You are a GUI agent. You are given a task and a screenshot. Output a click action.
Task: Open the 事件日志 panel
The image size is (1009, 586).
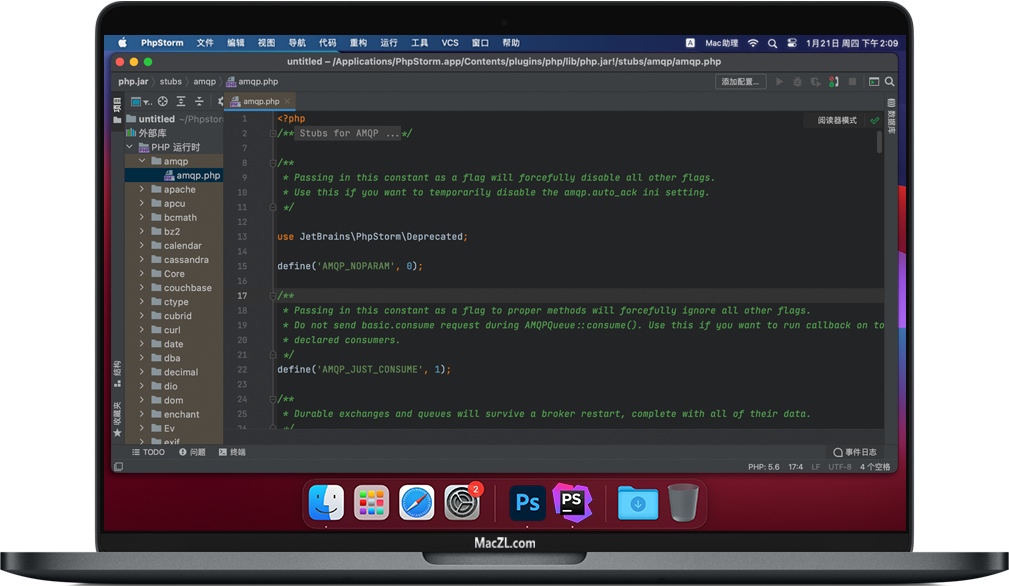(x=855, y=452)
